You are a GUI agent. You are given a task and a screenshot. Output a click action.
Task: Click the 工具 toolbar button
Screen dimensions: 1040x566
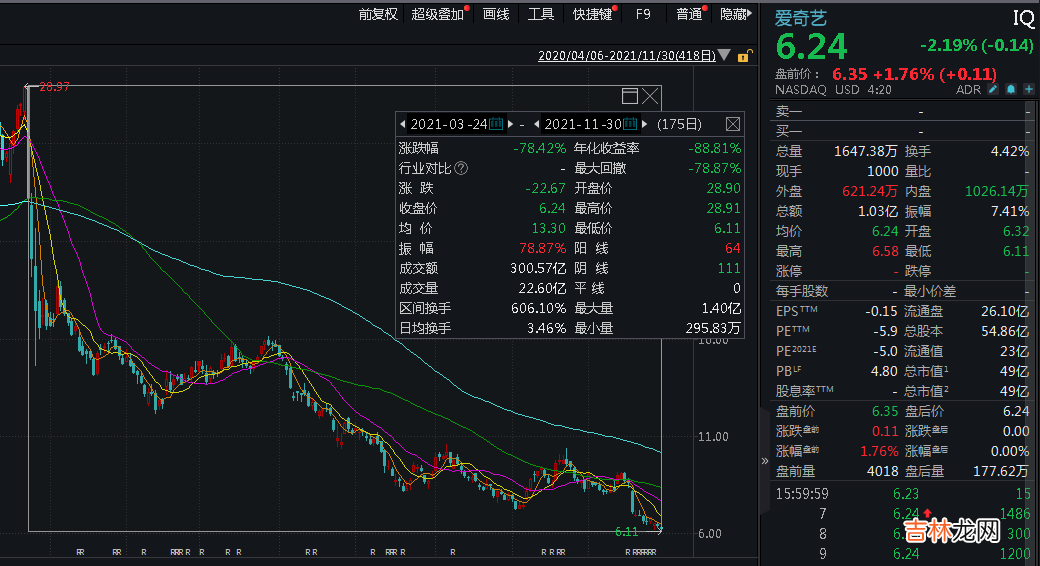[x=541, y=14]
